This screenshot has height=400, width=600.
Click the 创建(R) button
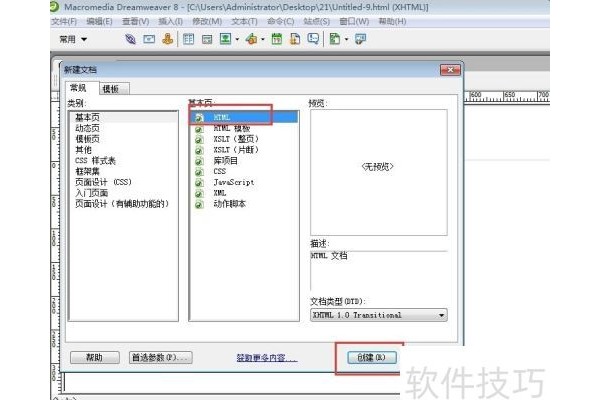(x=372, y=358)
